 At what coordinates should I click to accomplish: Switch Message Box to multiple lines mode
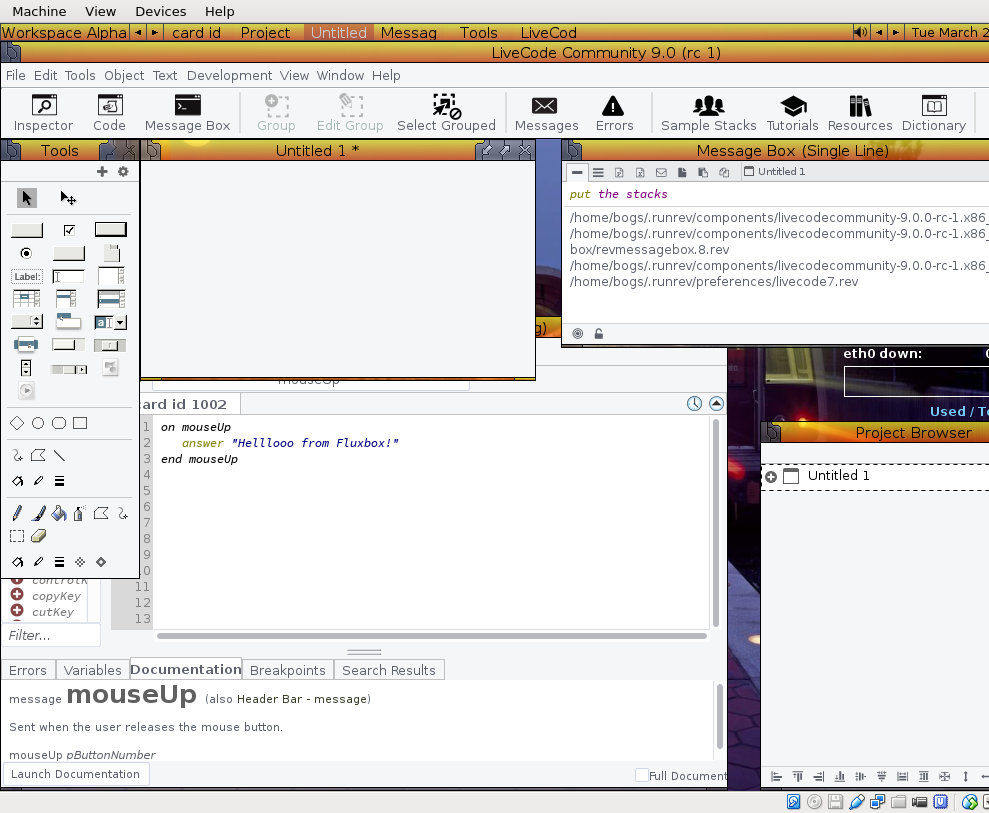(598, 172)
